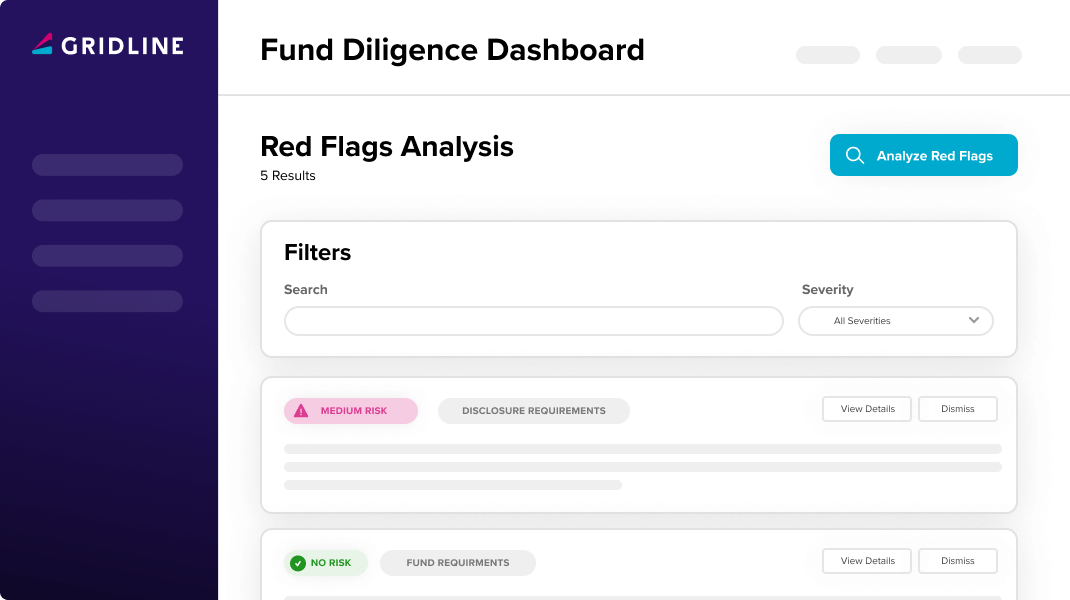
Task: View Details of the Medium Risk flag
Action: [x=867, y=409]
